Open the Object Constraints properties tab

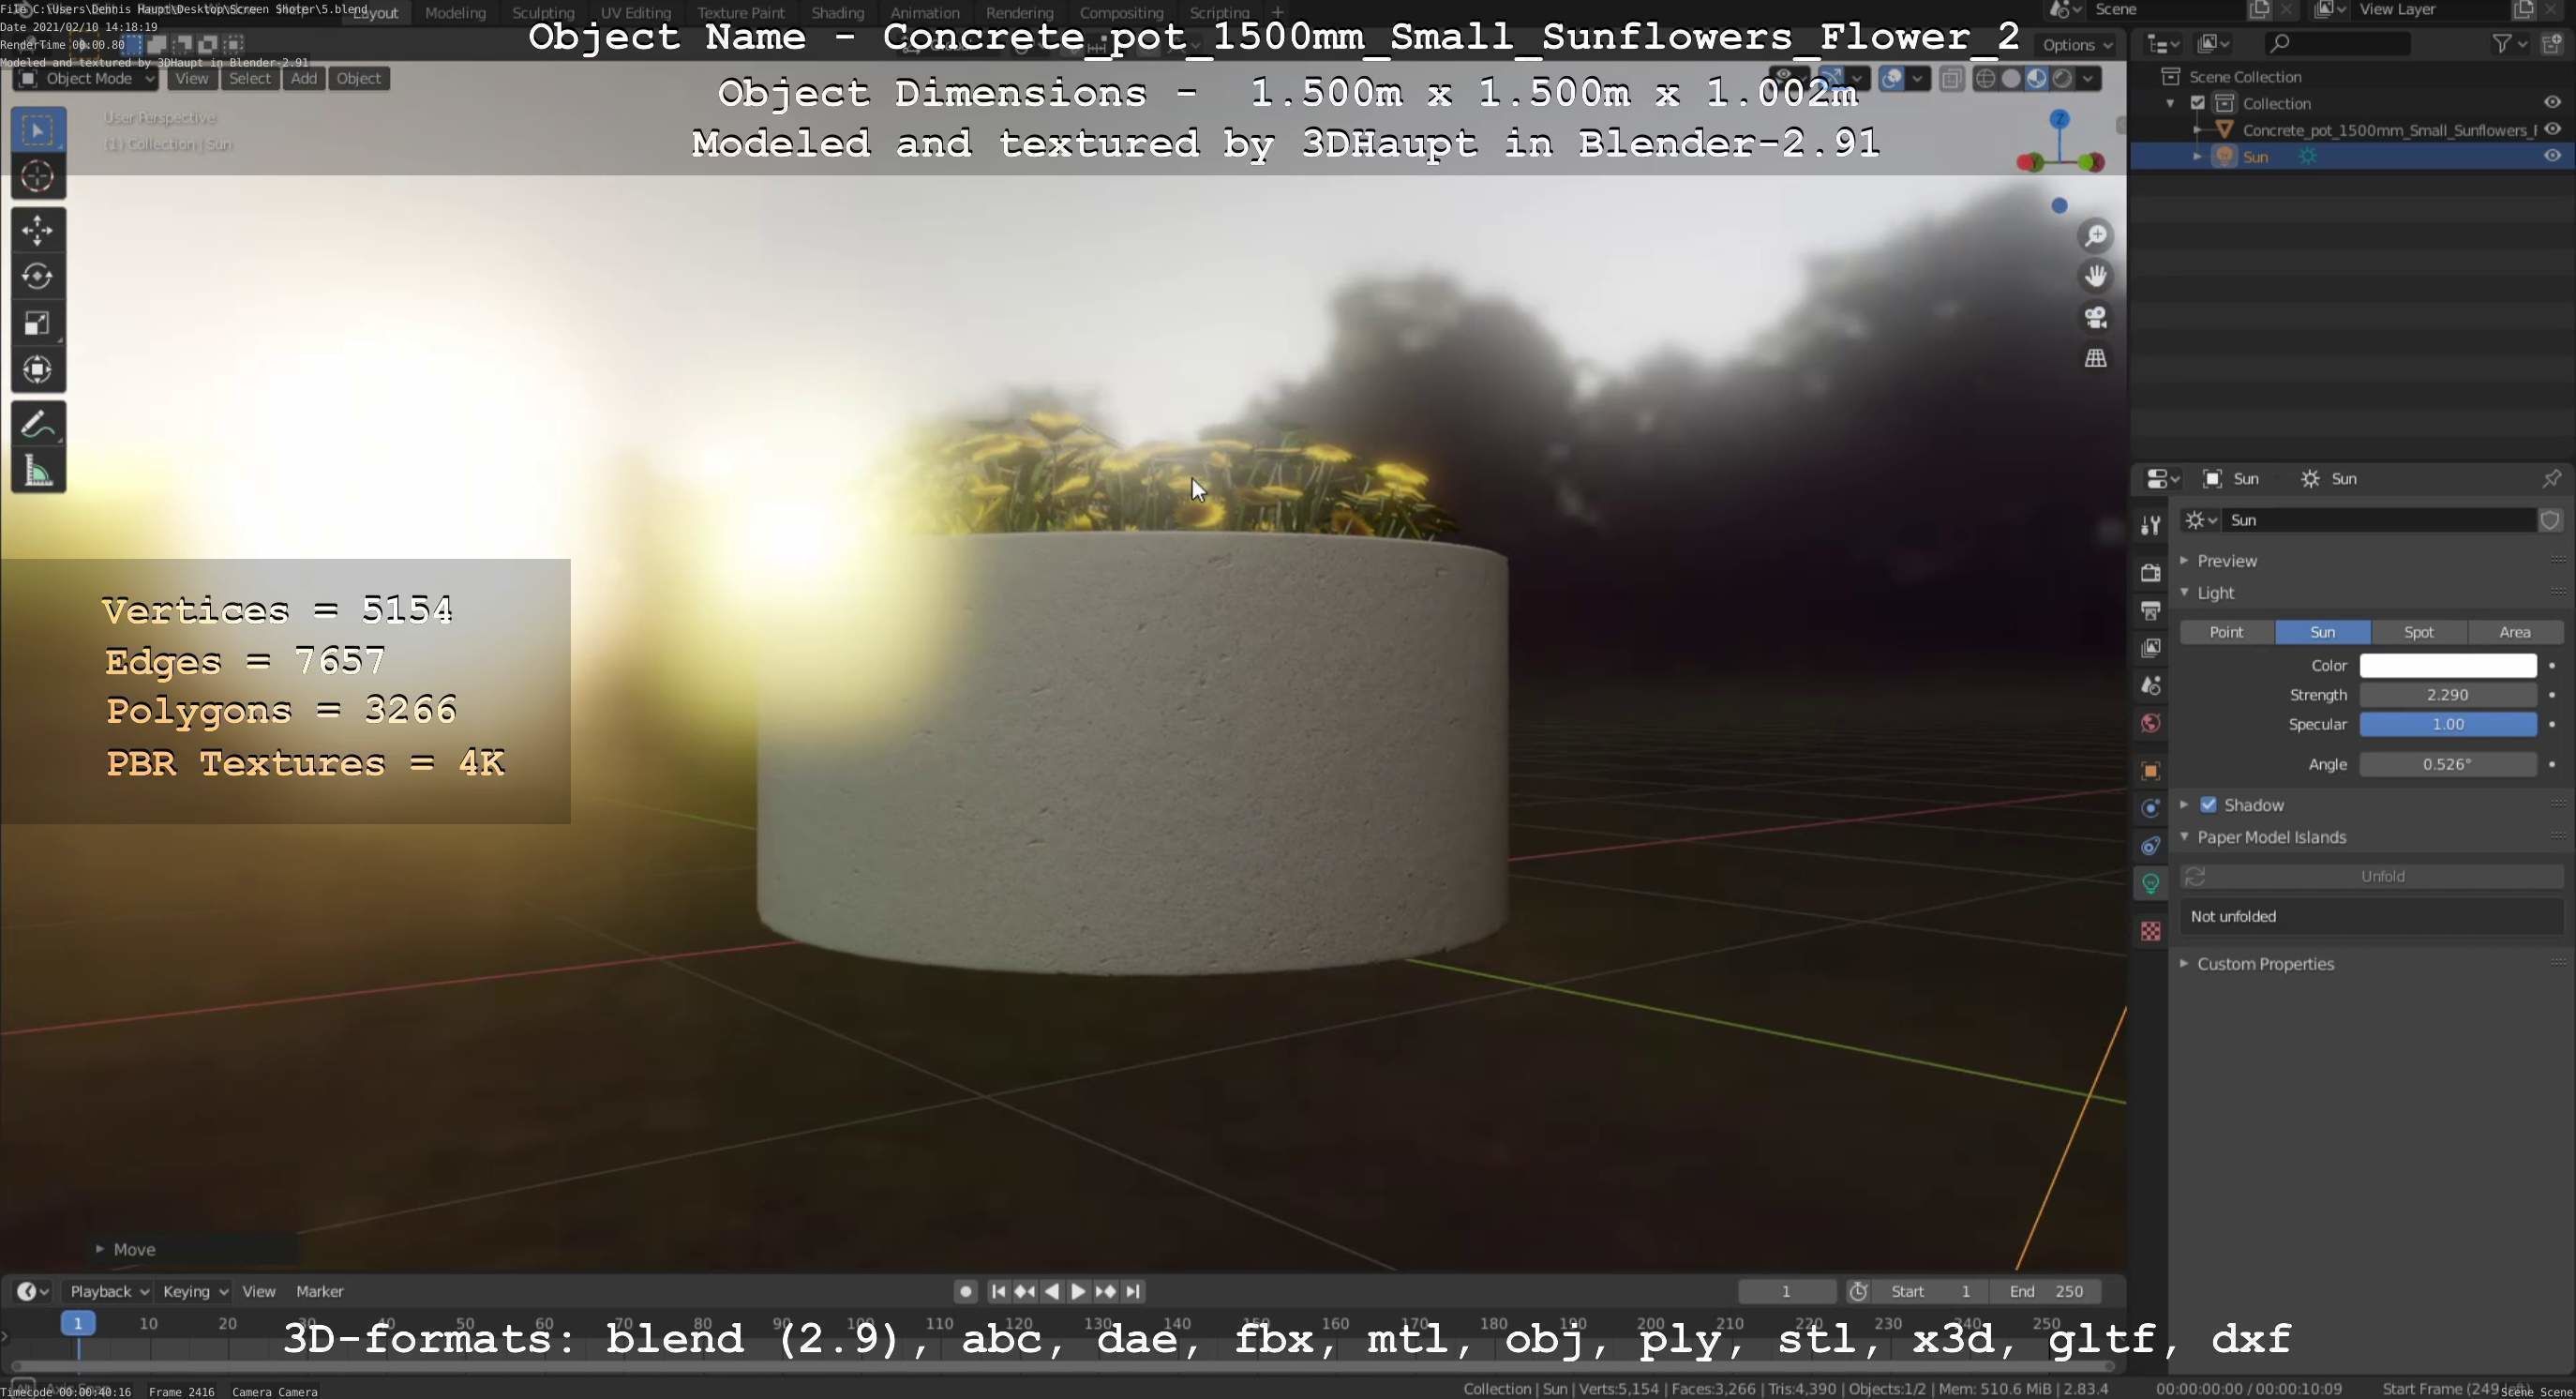(x=2150, y=846)
